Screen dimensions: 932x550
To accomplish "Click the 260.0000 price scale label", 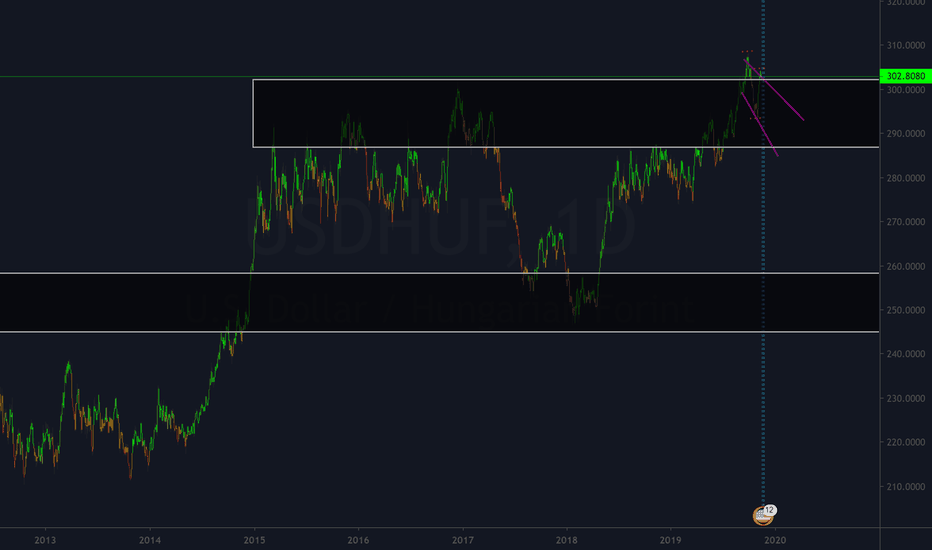I will (905, 266).
